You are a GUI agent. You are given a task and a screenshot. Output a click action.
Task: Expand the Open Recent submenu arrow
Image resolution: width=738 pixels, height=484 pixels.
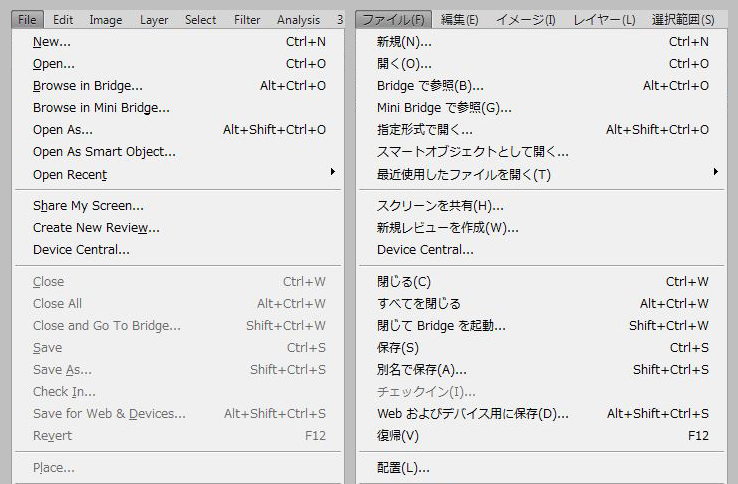[x=332, y=171]
